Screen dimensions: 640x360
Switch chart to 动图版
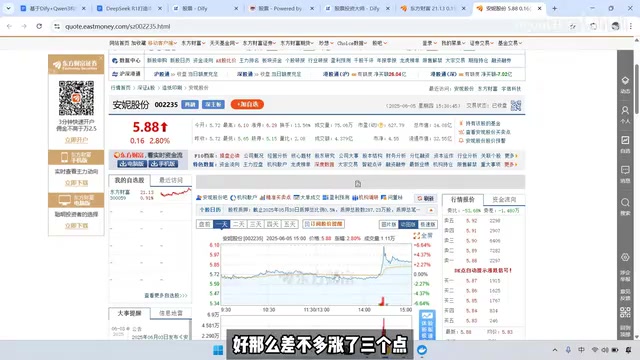coord(408,224)
